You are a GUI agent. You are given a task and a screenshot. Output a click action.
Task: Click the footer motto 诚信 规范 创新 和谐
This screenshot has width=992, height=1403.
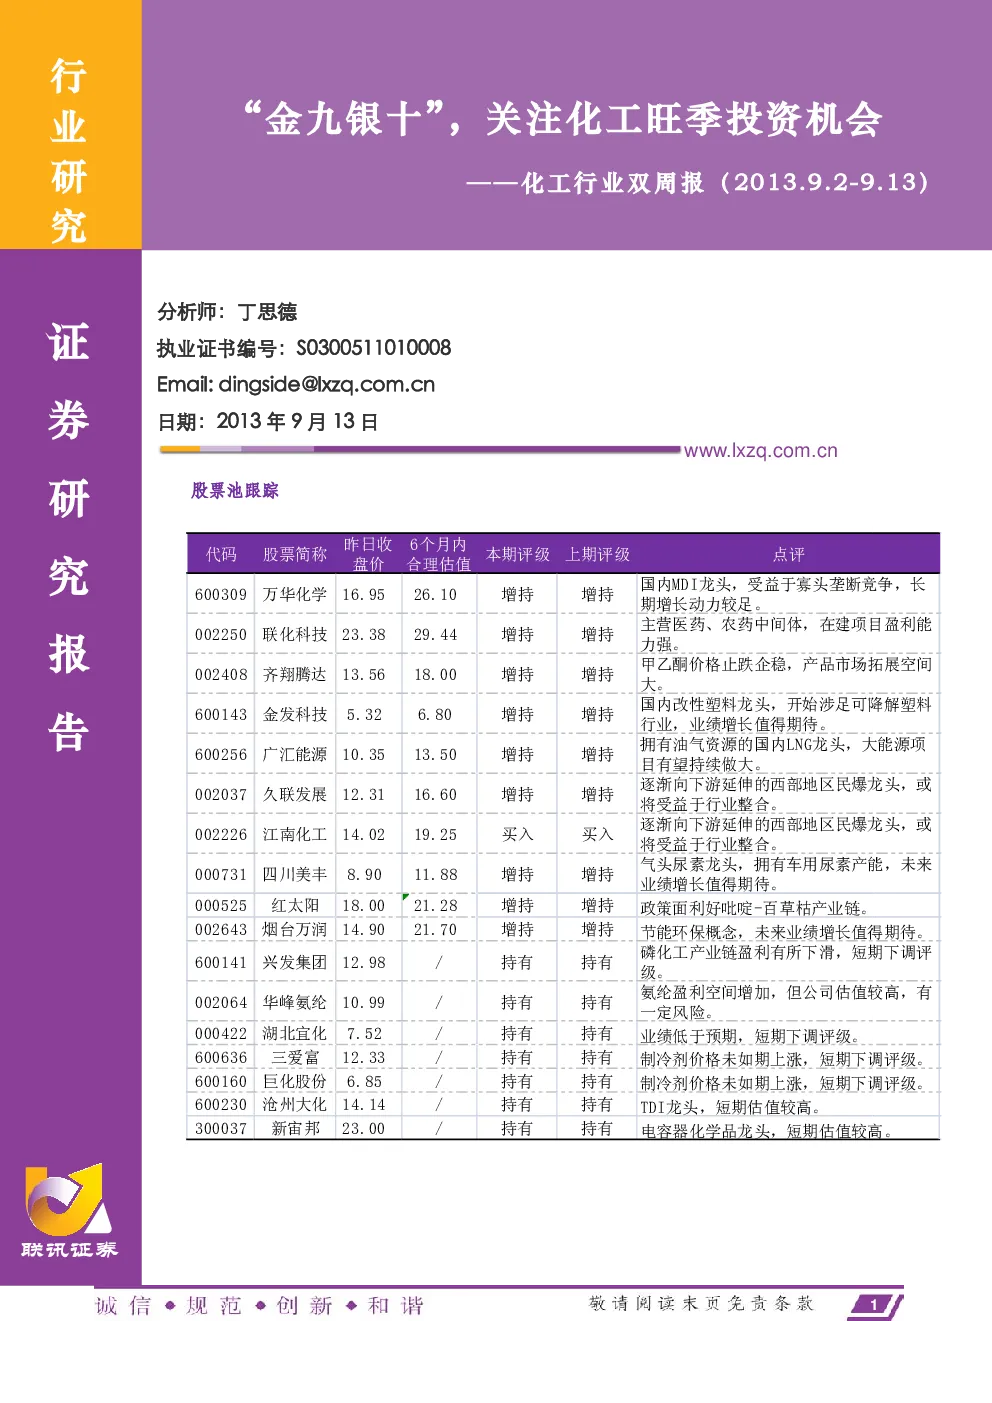(x=260, y=1306)
